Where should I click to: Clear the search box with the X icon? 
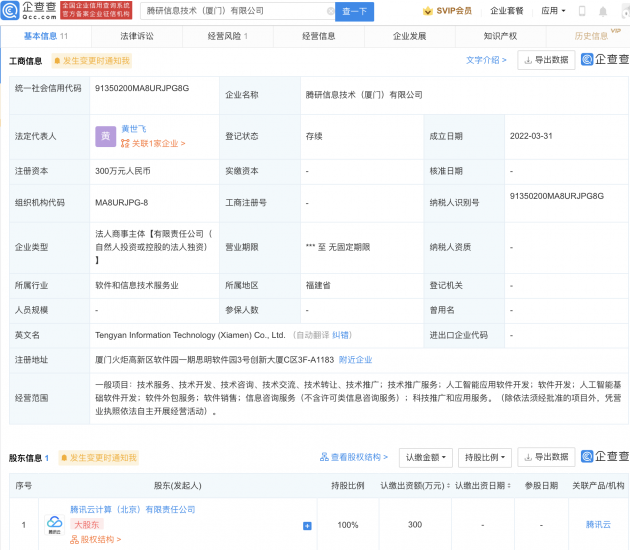click(x=330, y=11)
